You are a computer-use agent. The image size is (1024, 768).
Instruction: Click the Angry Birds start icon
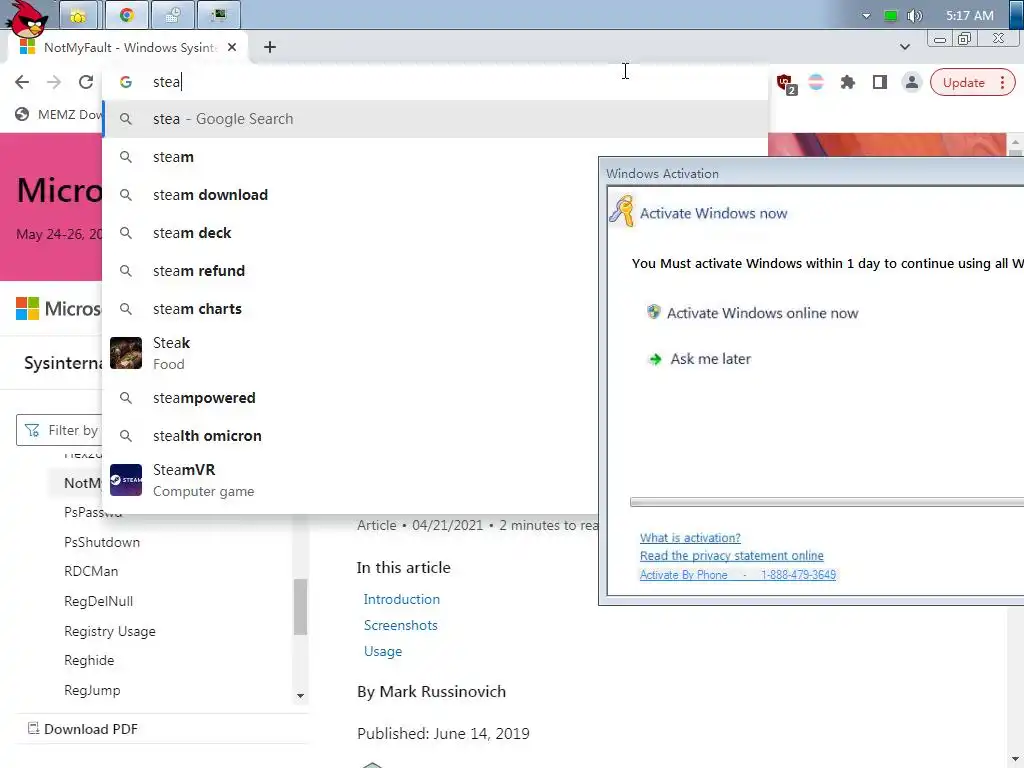tap(26, 18)
